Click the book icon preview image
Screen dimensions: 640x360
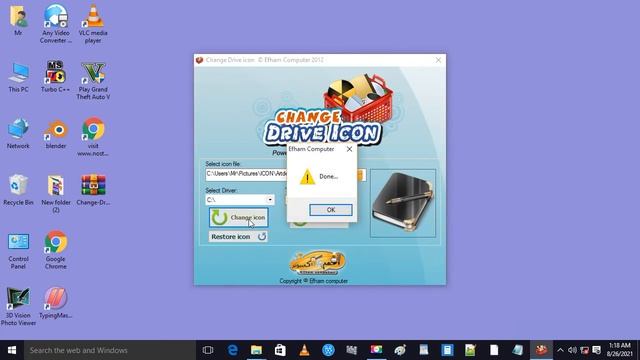click(x=403, y=203)
